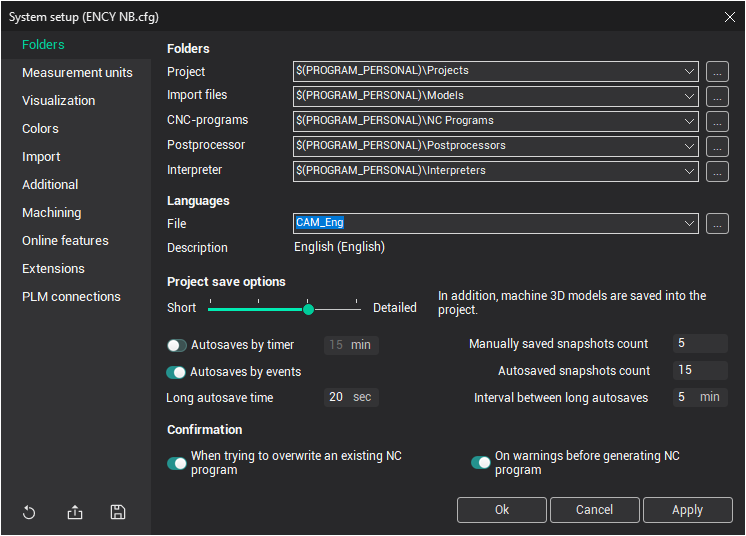Viewport: 746px width, 536px height.
Task: Click the Apply button
Action: click(687, 510)
